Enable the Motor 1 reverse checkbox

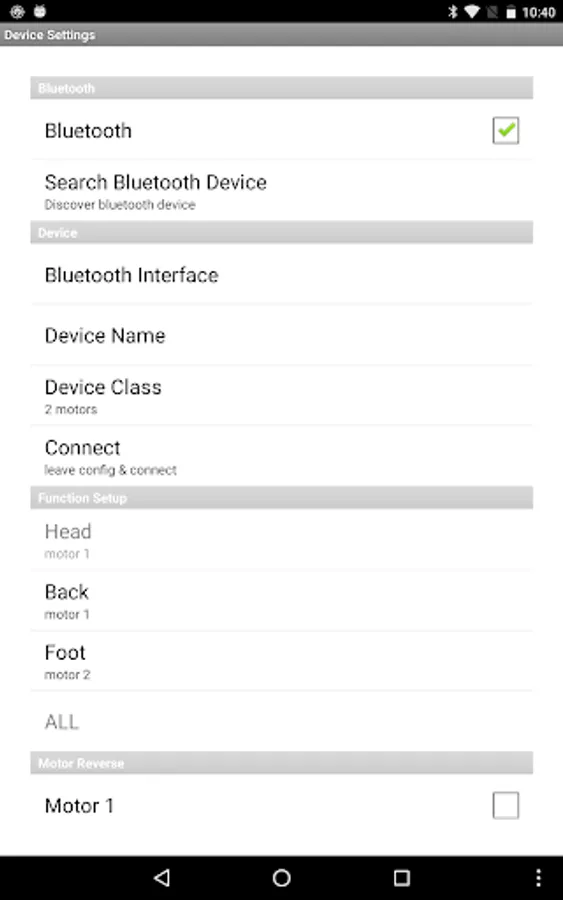tap(506, 805)
